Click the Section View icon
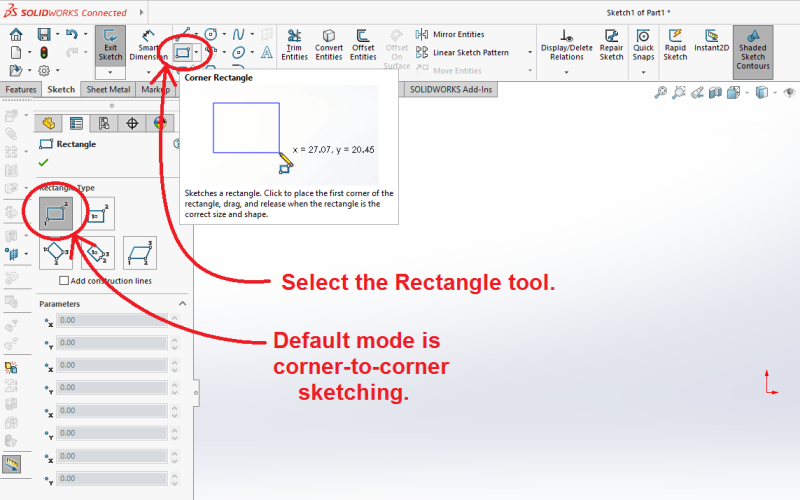Screen dimensions: 800x500 coord(715,92)
